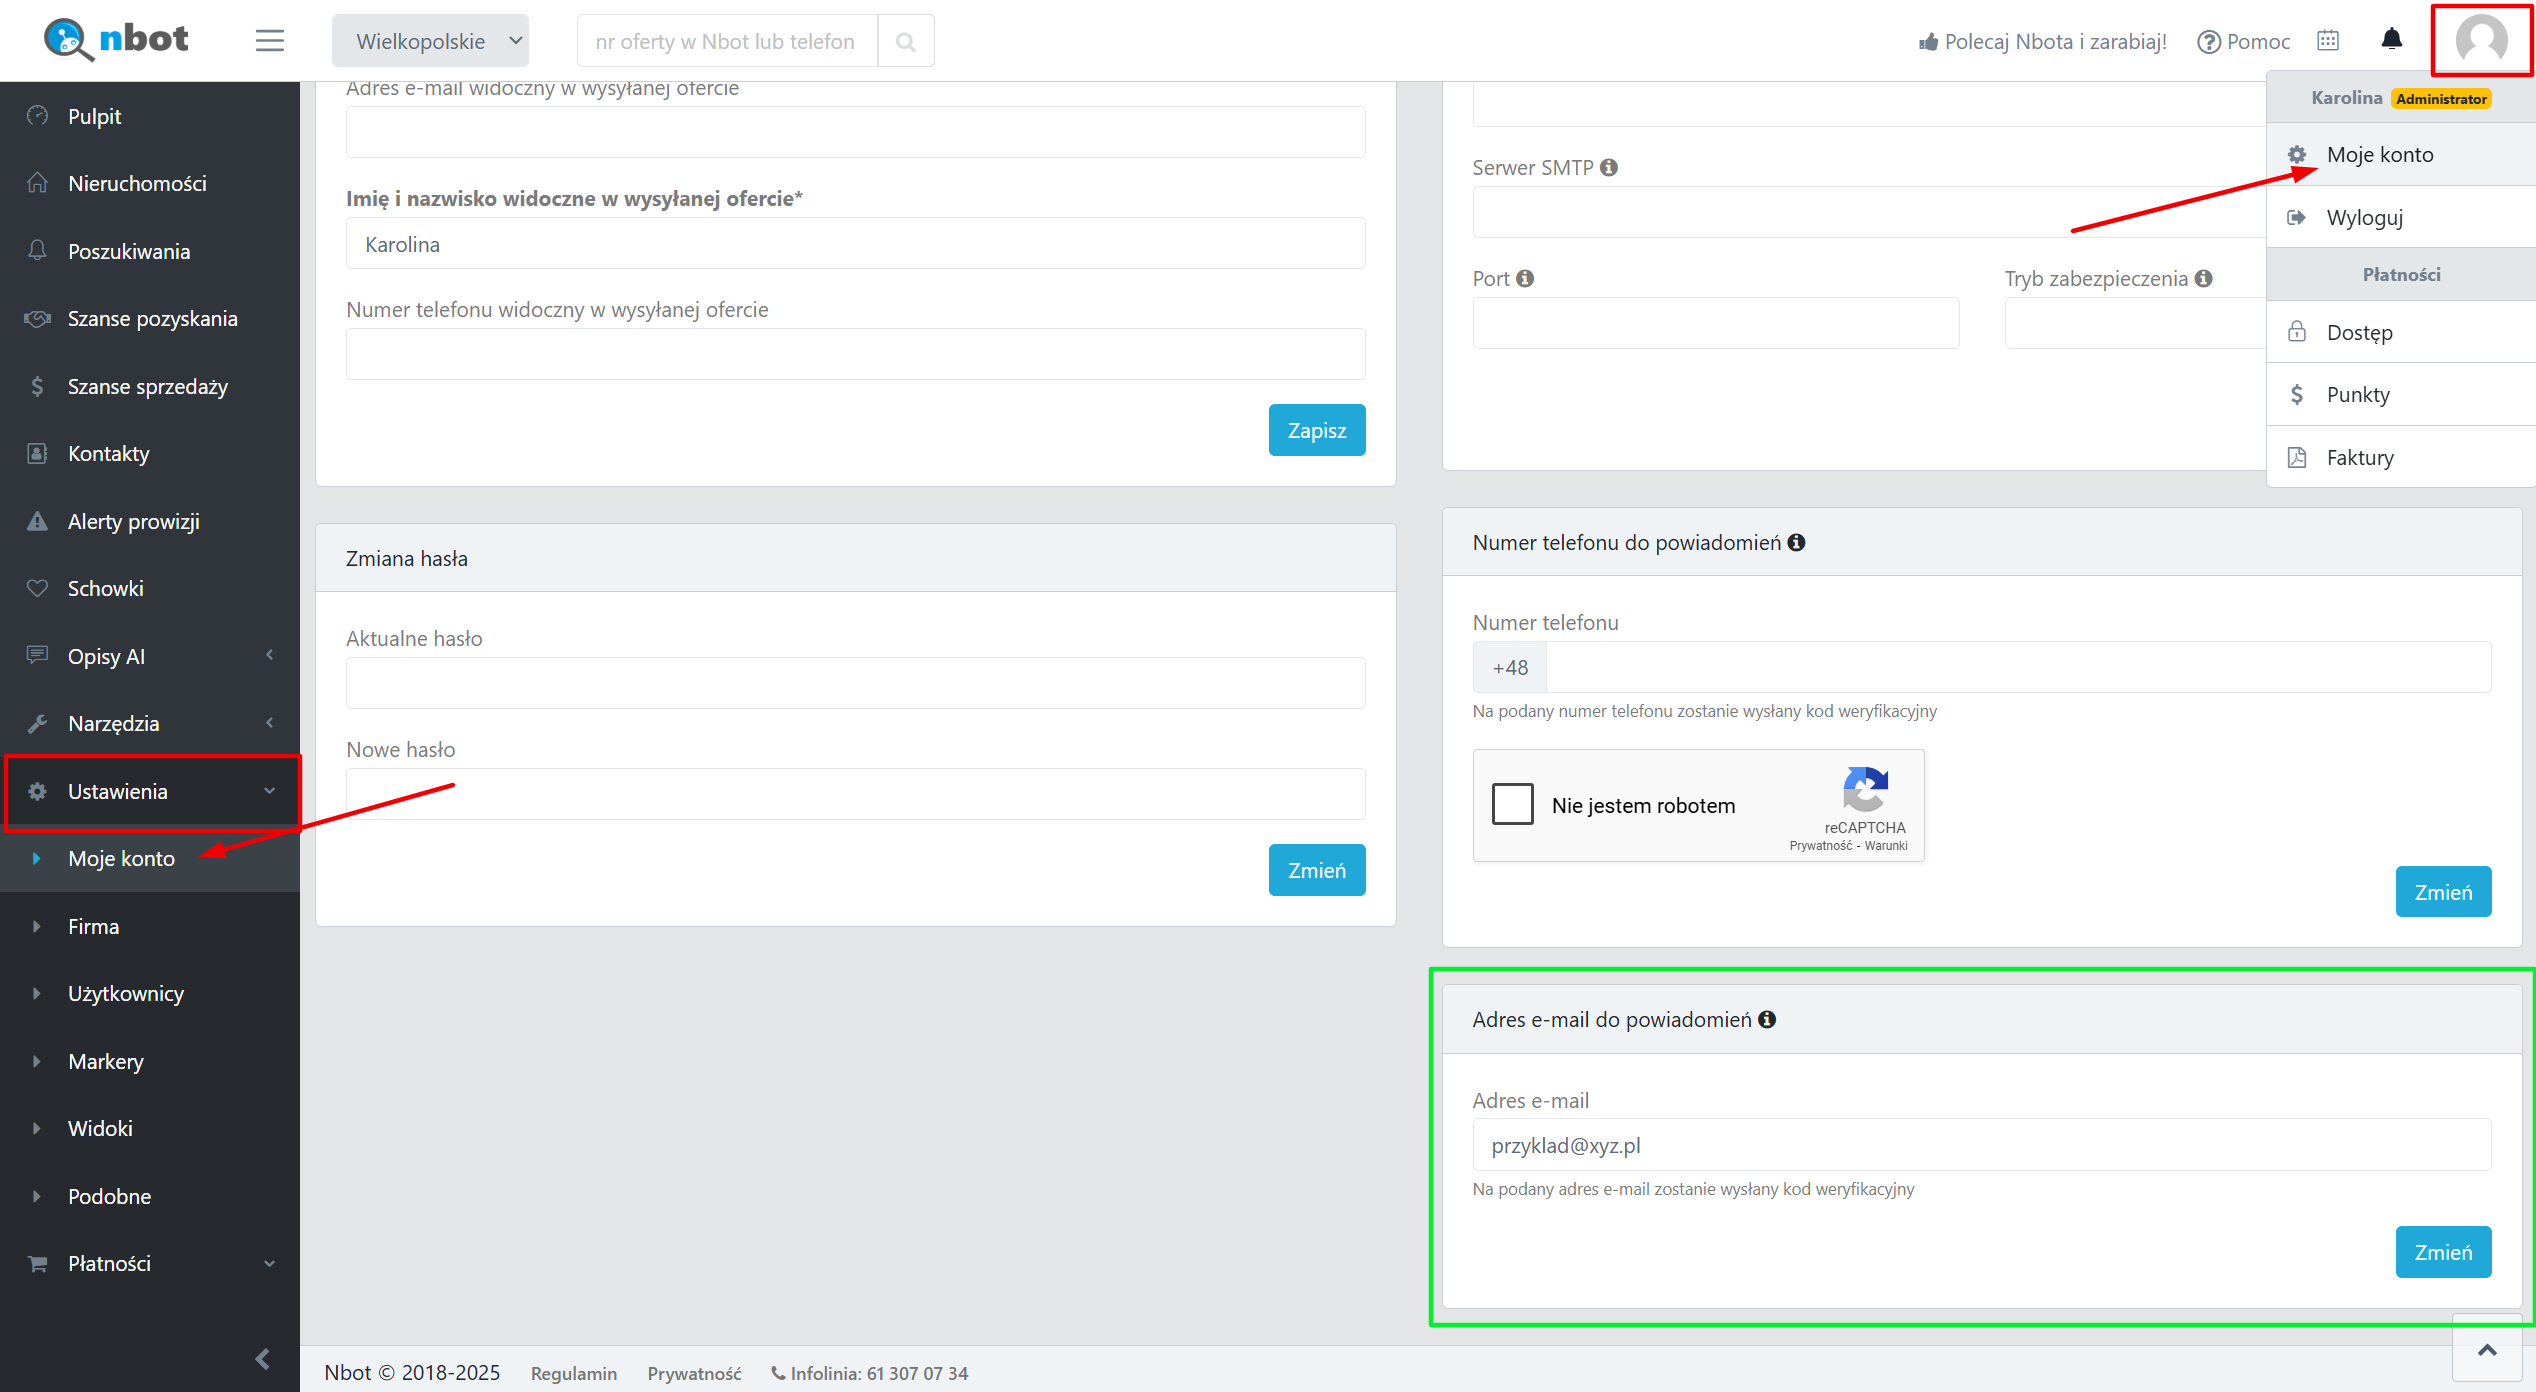Click info icon beside Adres e-mail do powiadomień

1767,1019
